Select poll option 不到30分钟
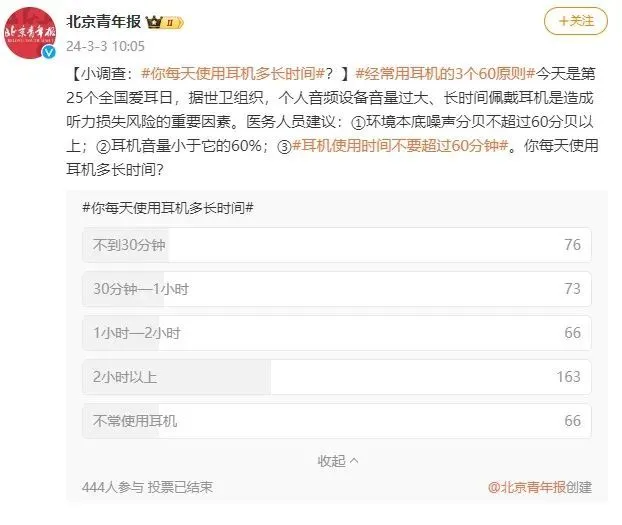Screen dimensions: 622x525 337,245
